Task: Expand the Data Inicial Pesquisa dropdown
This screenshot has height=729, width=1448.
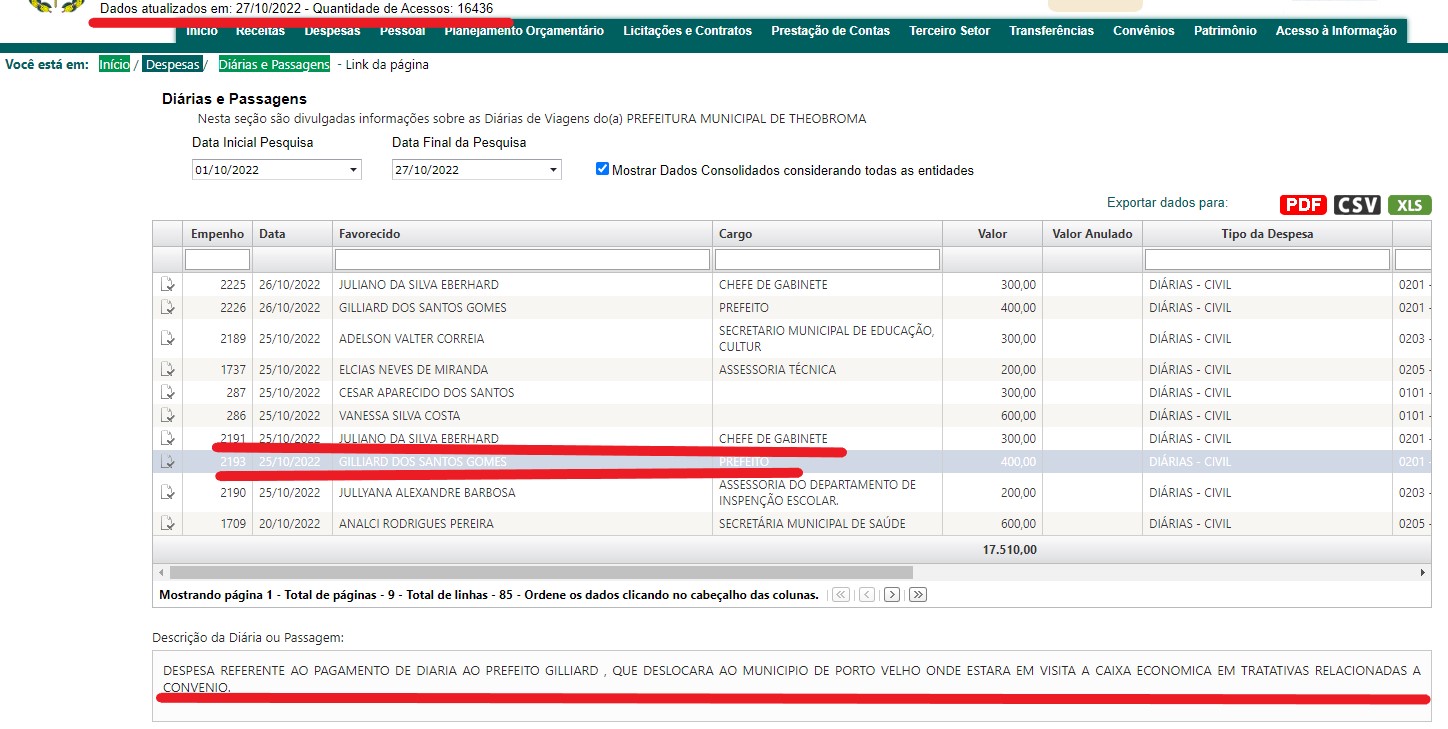Action: point(354,171)
